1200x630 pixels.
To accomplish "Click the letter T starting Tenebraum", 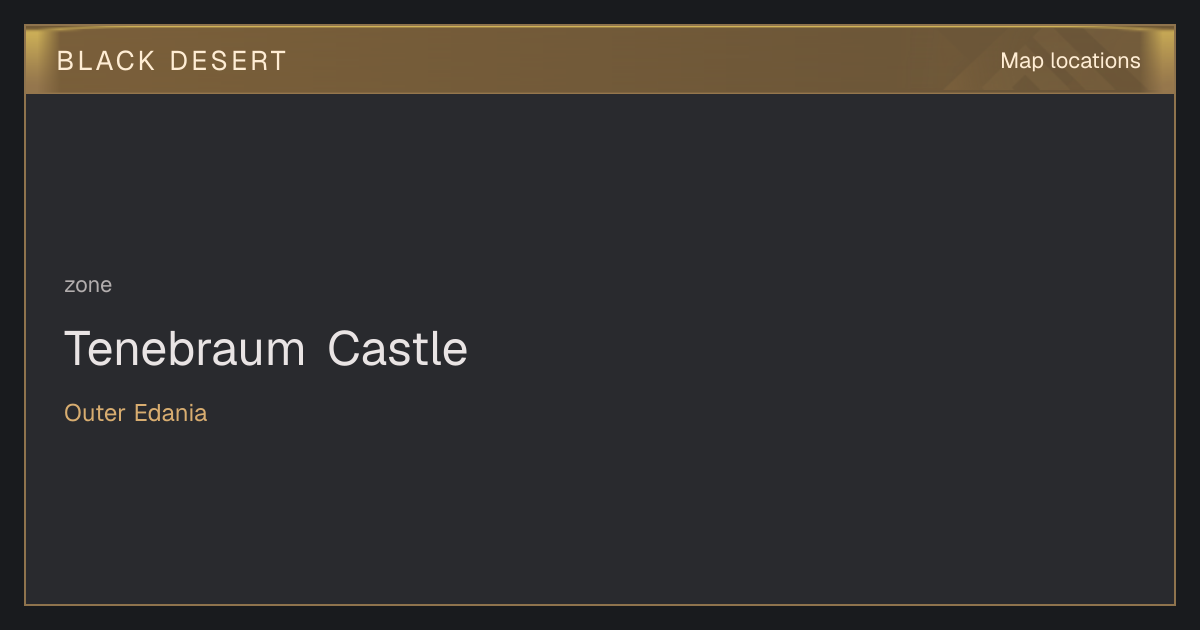I will [x=77, y=349].
